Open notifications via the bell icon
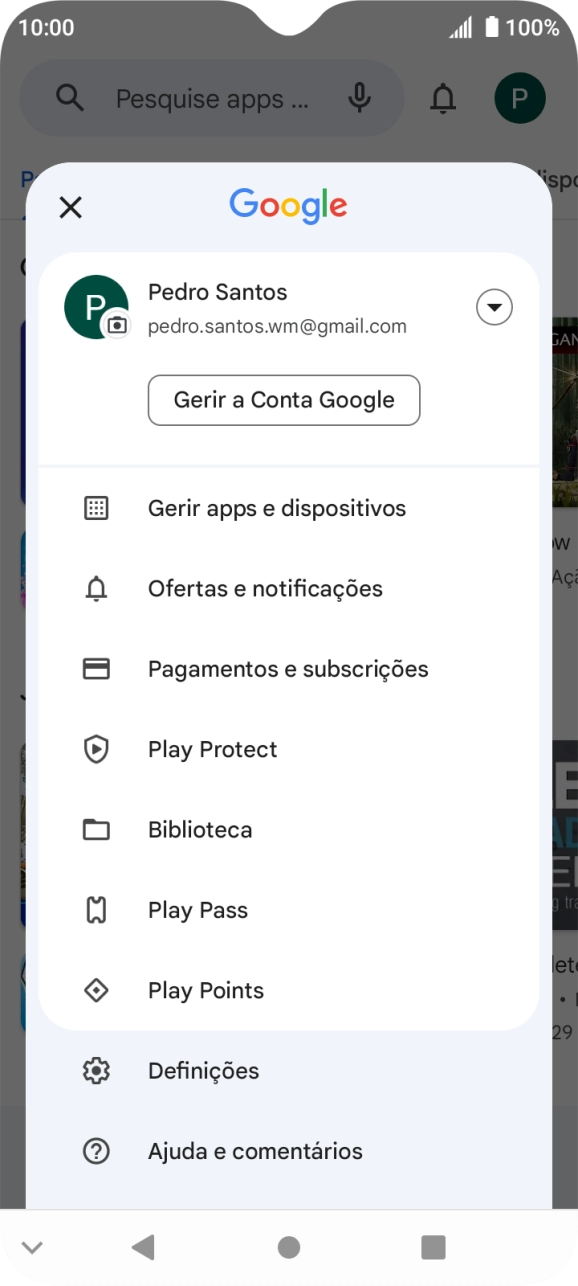This screenshot has width=578, height=1286. pos(443,97)
